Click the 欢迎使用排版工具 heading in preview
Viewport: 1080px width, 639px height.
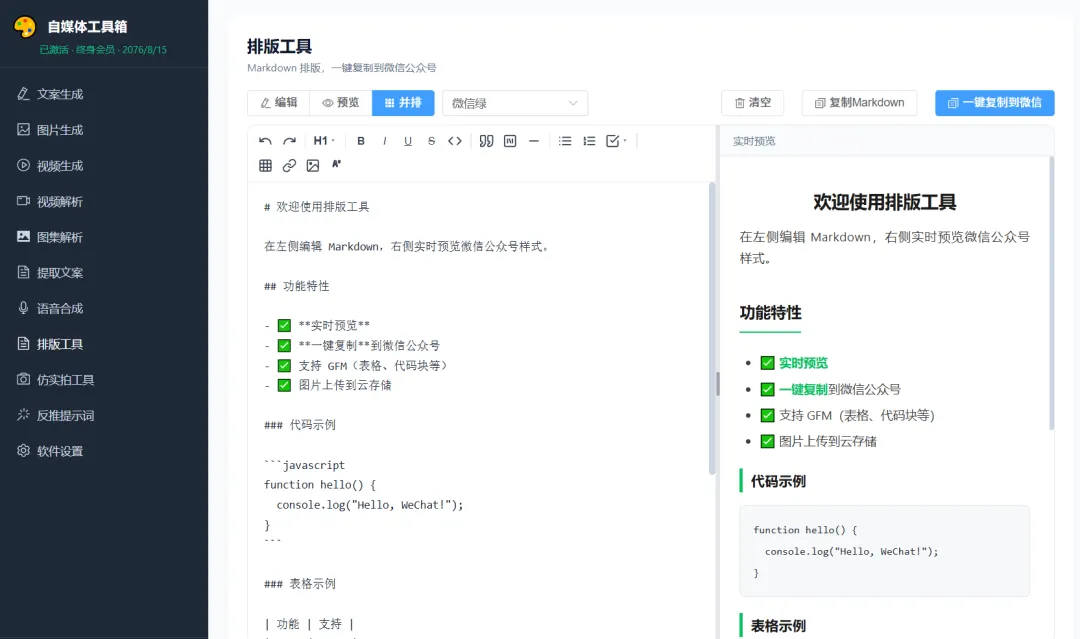(884, 202)
